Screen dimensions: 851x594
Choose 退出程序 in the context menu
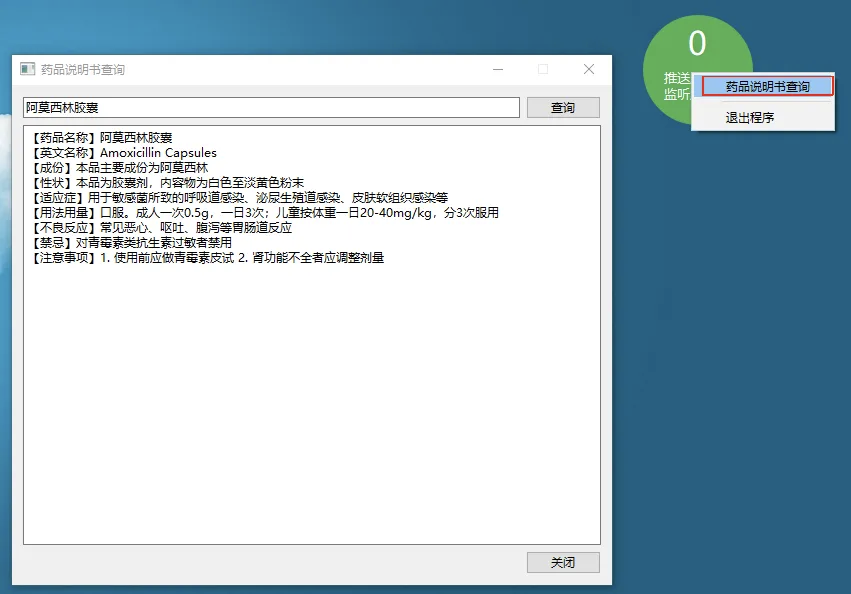tap(749, 117)
